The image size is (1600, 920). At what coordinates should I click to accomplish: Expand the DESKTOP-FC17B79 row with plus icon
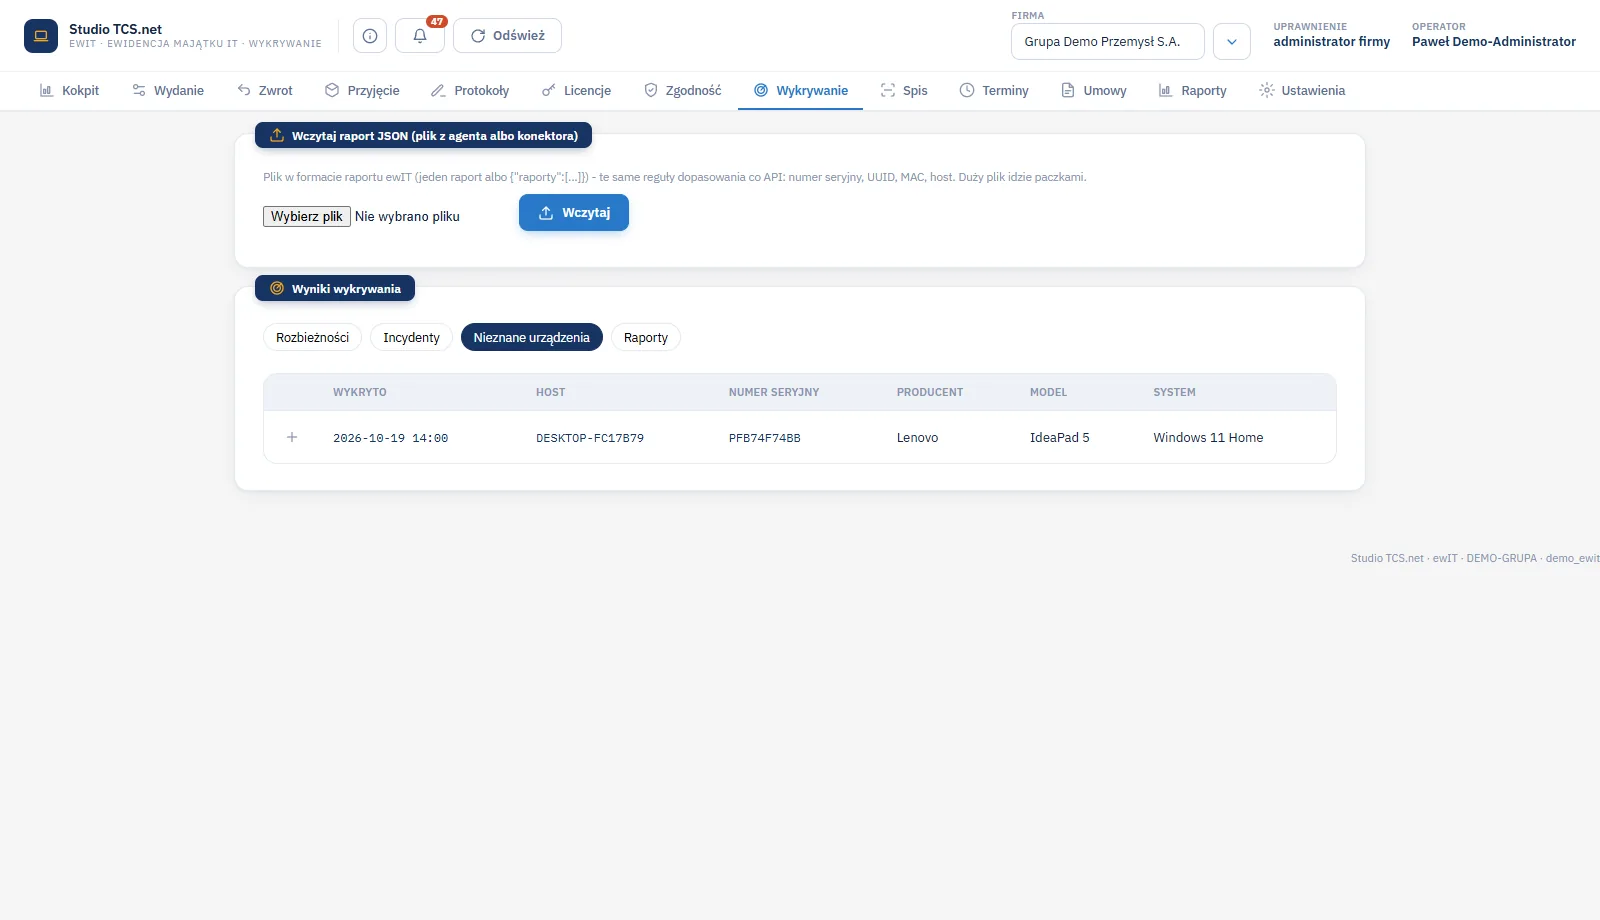click(x=292, y=438)
